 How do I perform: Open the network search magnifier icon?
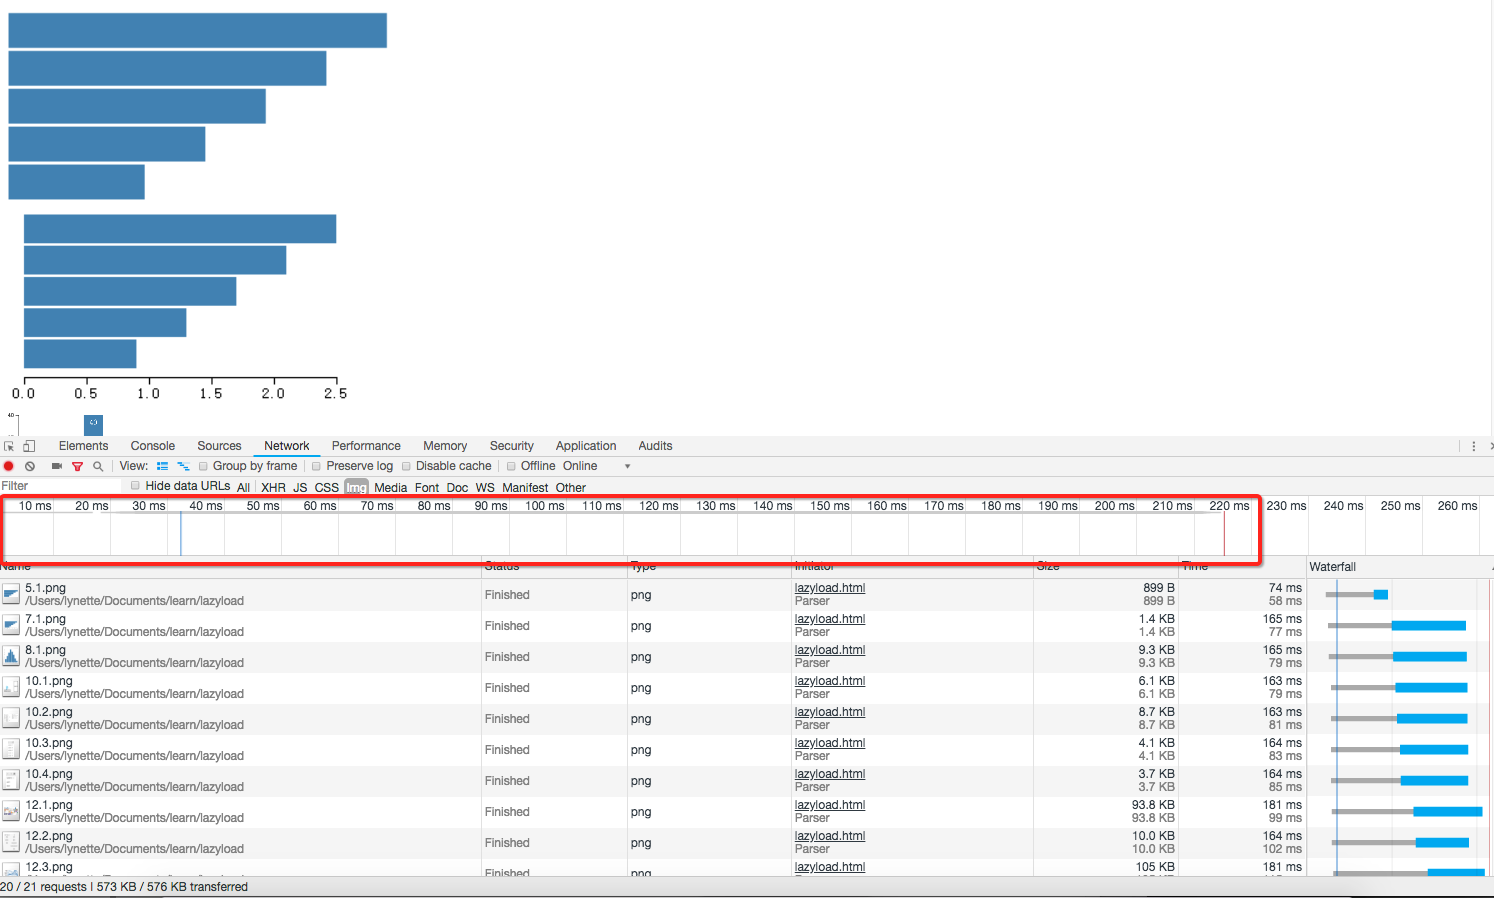98,466
